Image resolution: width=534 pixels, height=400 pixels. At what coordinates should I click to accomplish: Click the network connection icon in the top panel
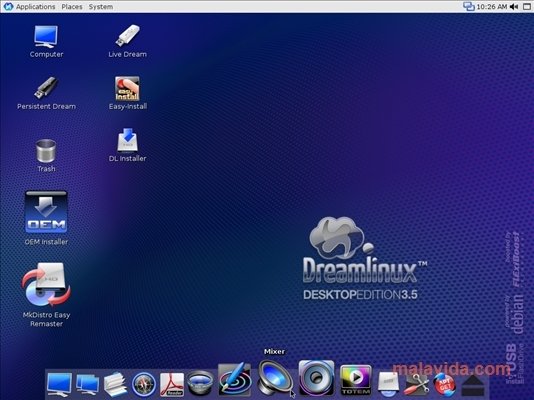coord(469,6)
